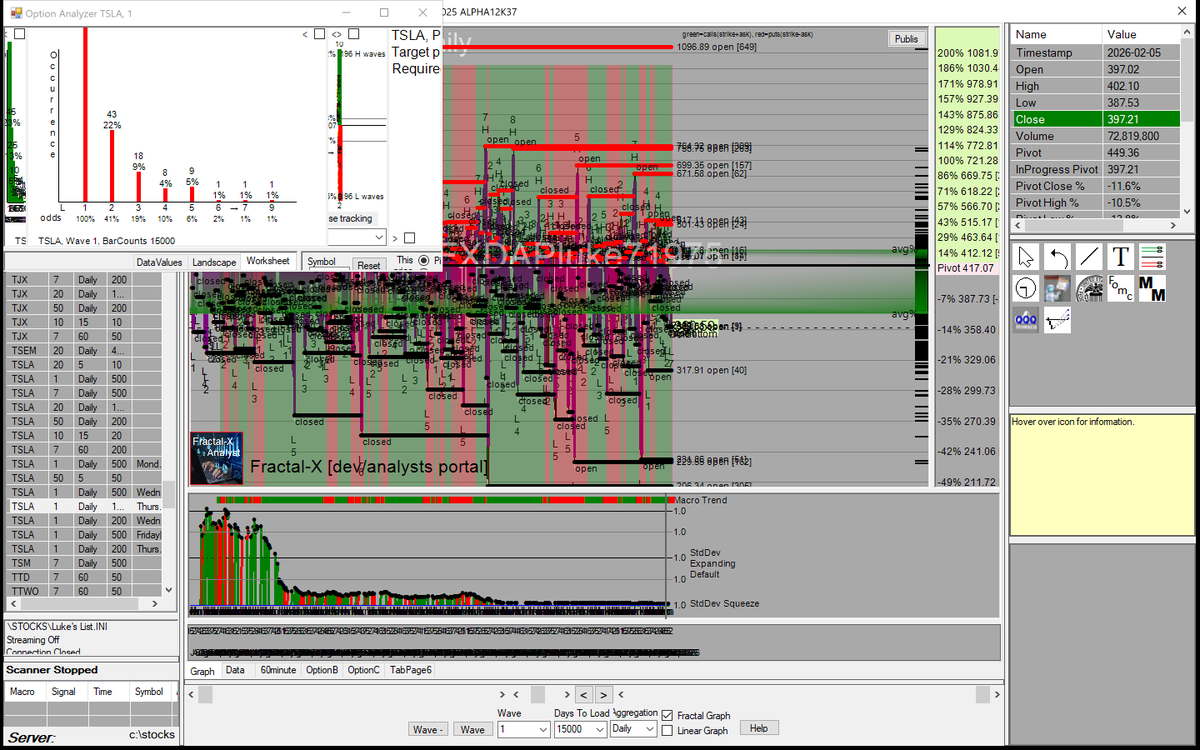1200x750 pixels.
Task: Click the 100% 721.28 level label
Action: click(x=968, y=160)
